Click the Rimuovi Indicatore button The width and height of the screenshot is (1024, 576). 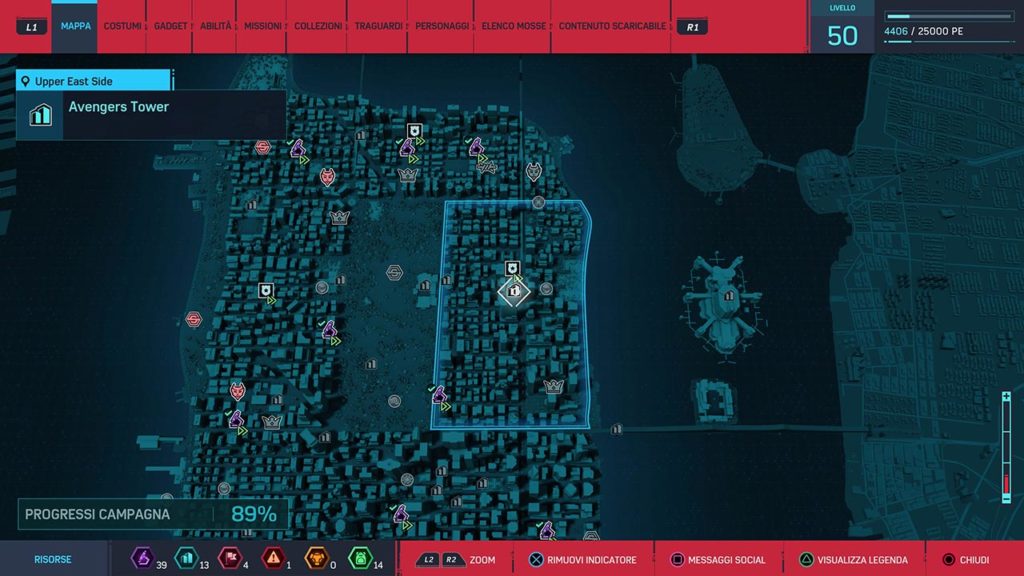(583, 560)
